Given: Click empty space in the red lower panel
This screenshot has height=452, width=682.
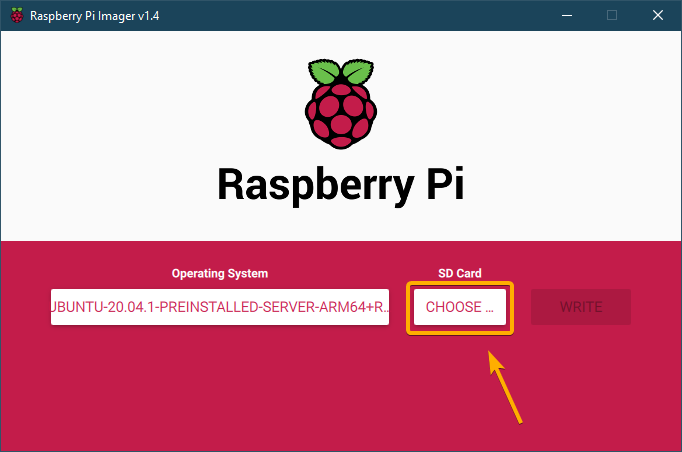Looking at the screenshot, I should click(200, 400).
